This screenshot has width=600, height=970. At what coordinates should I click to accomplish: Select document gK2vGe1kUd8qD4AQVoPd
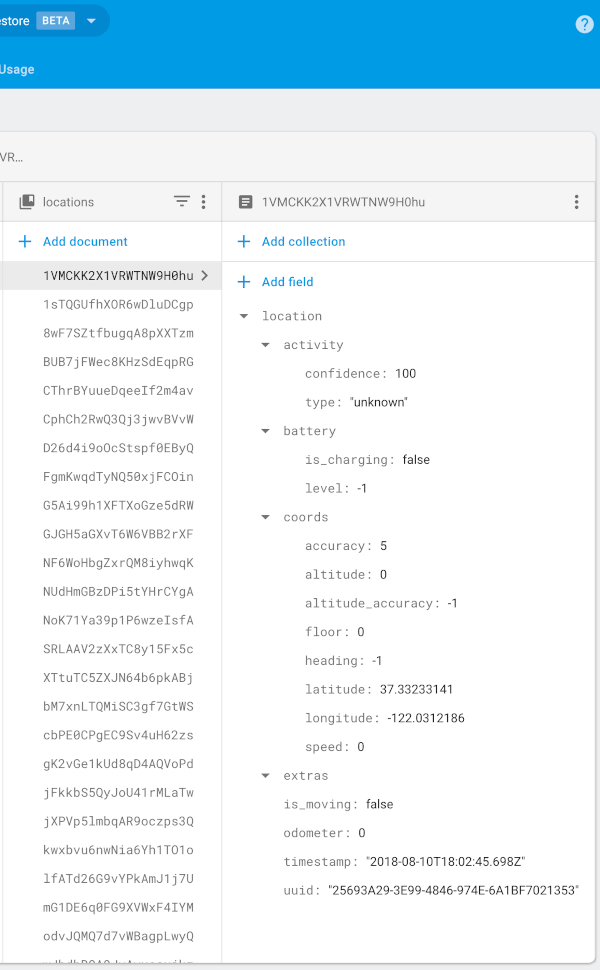(118, 764)
